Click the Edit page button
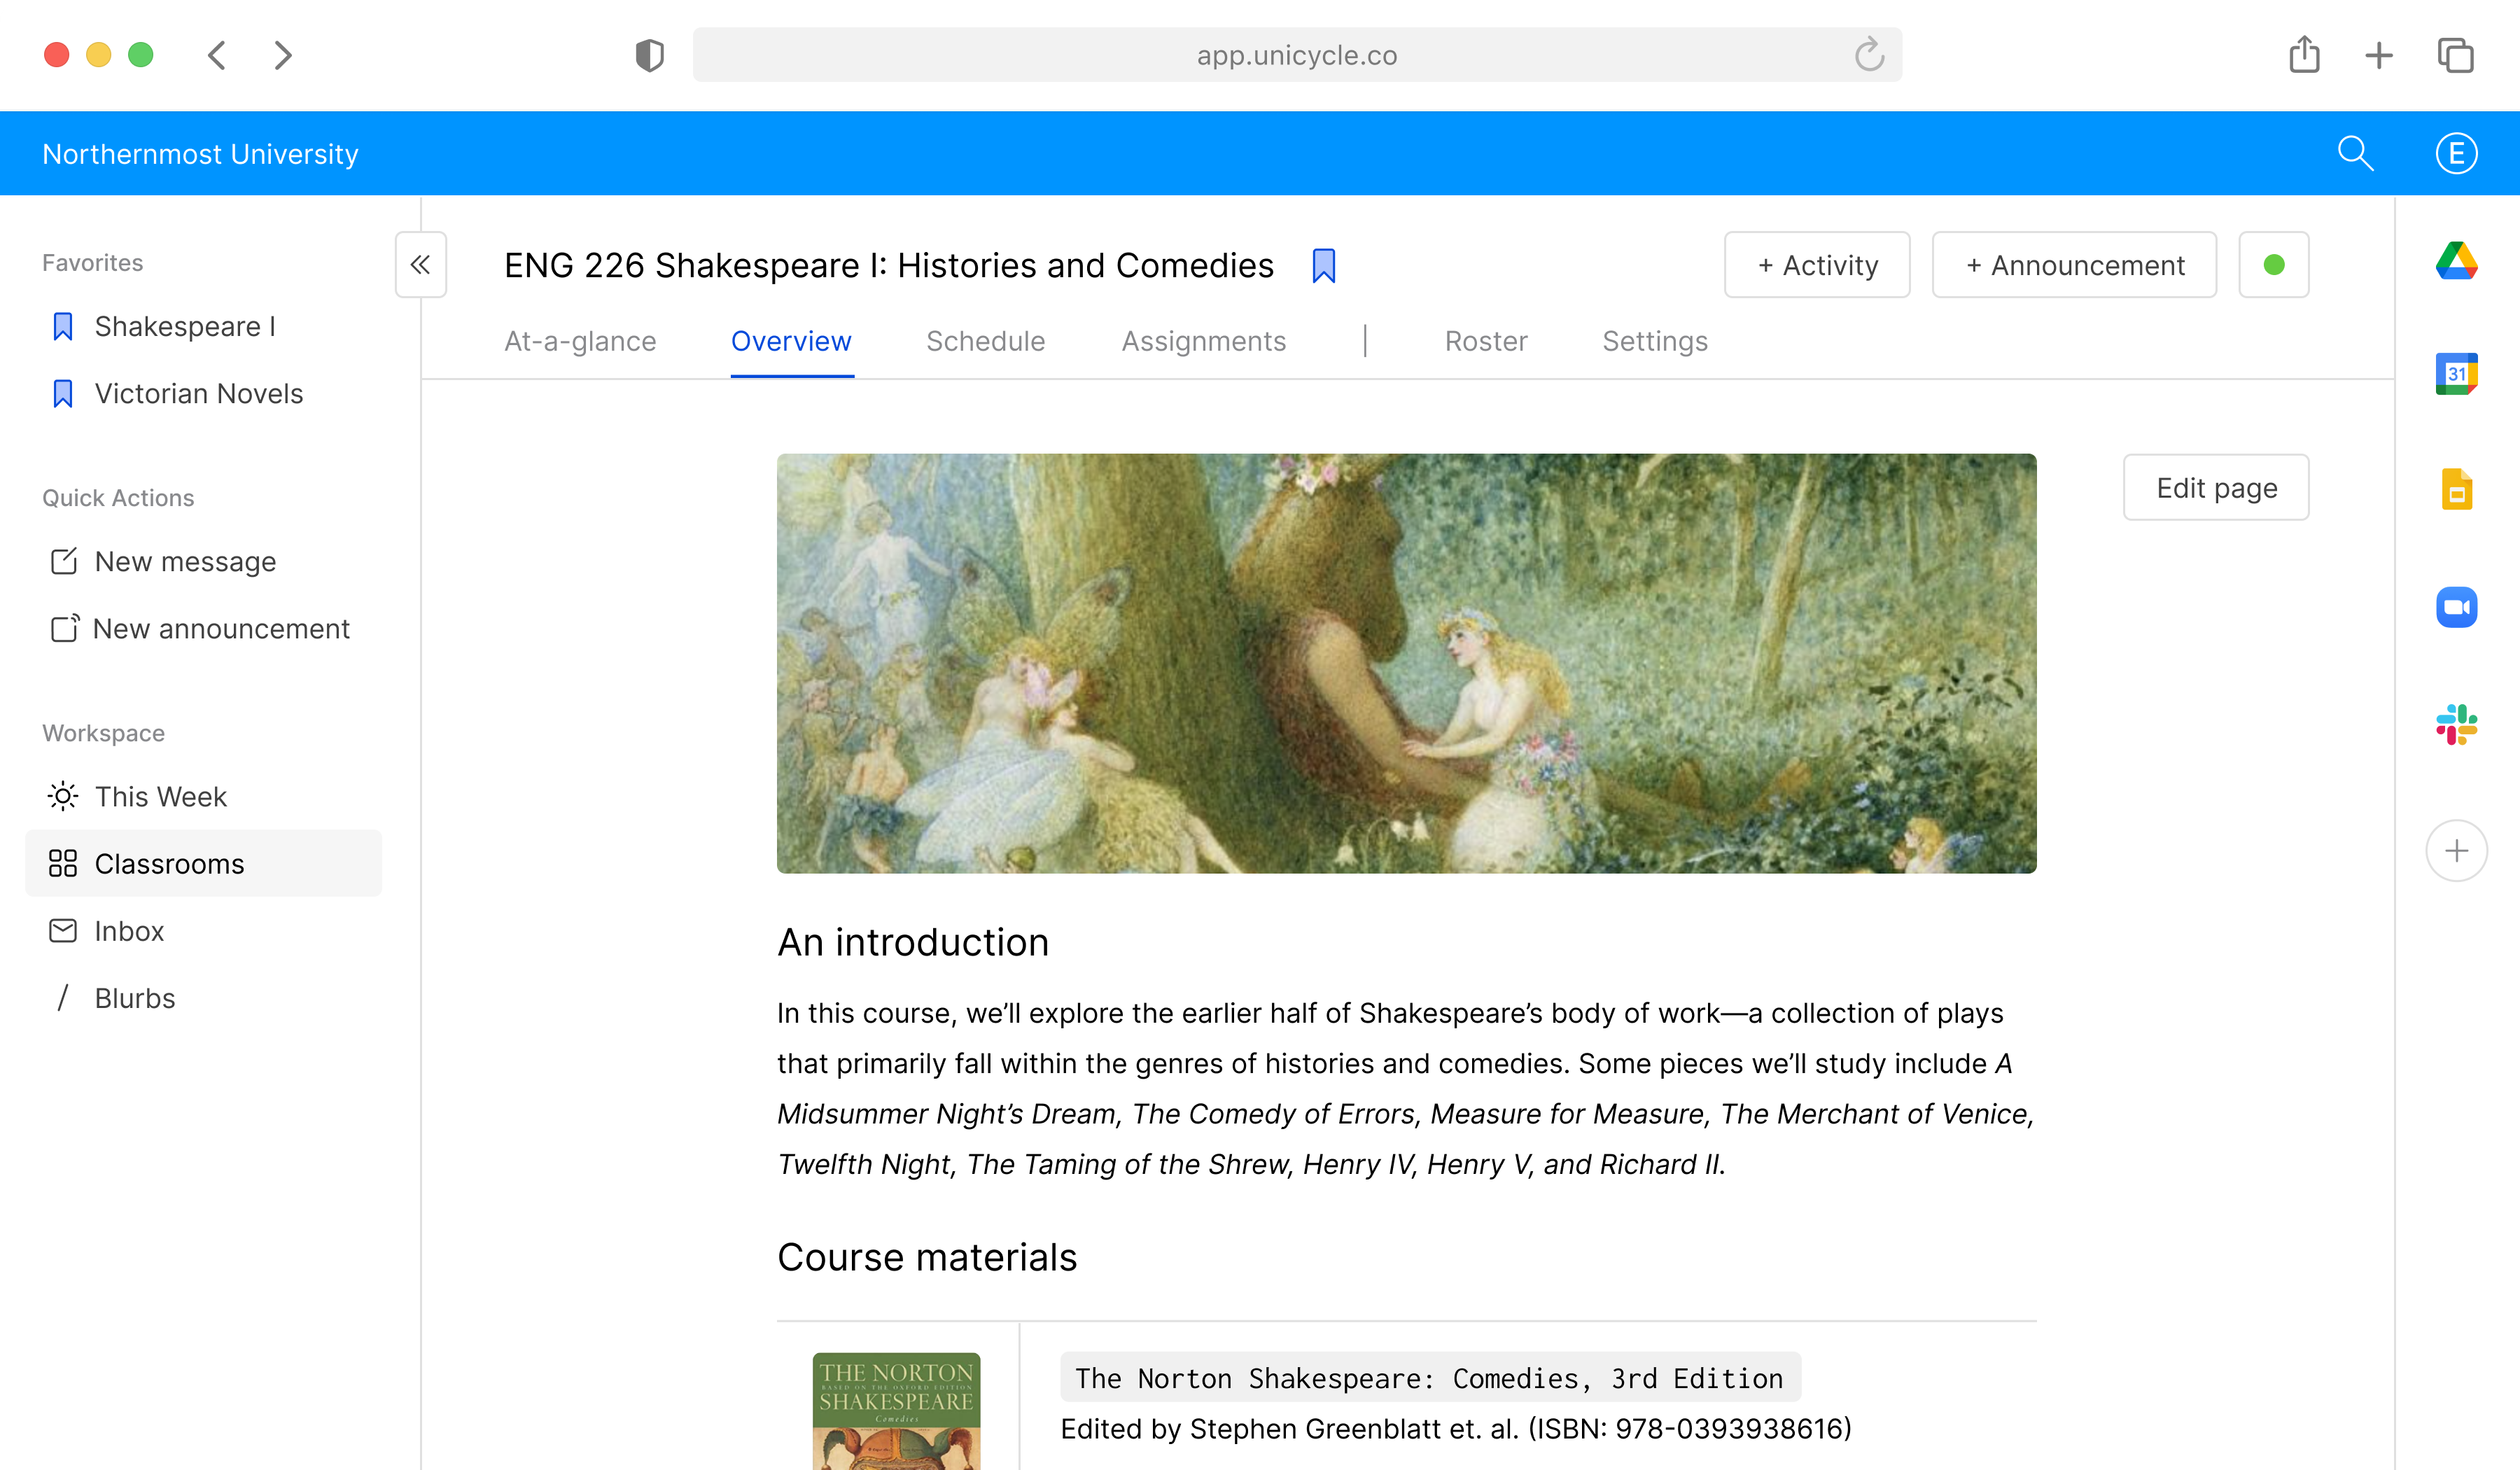The height and width of the screenshot is (1470, 2520). pyautogui.click(x=2216, y=488)
